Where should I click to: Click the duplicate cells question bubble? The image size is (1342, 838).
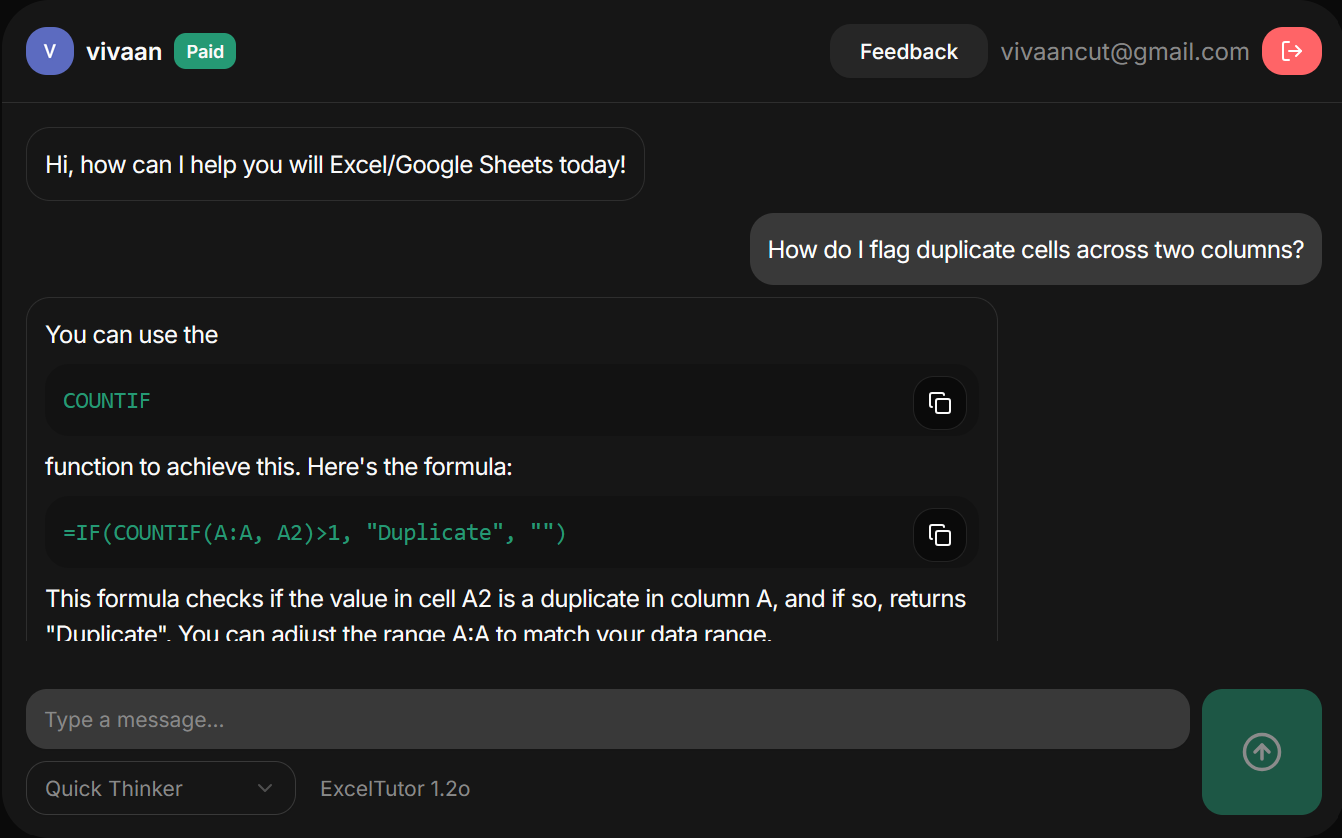click(x=1035, y=248)
